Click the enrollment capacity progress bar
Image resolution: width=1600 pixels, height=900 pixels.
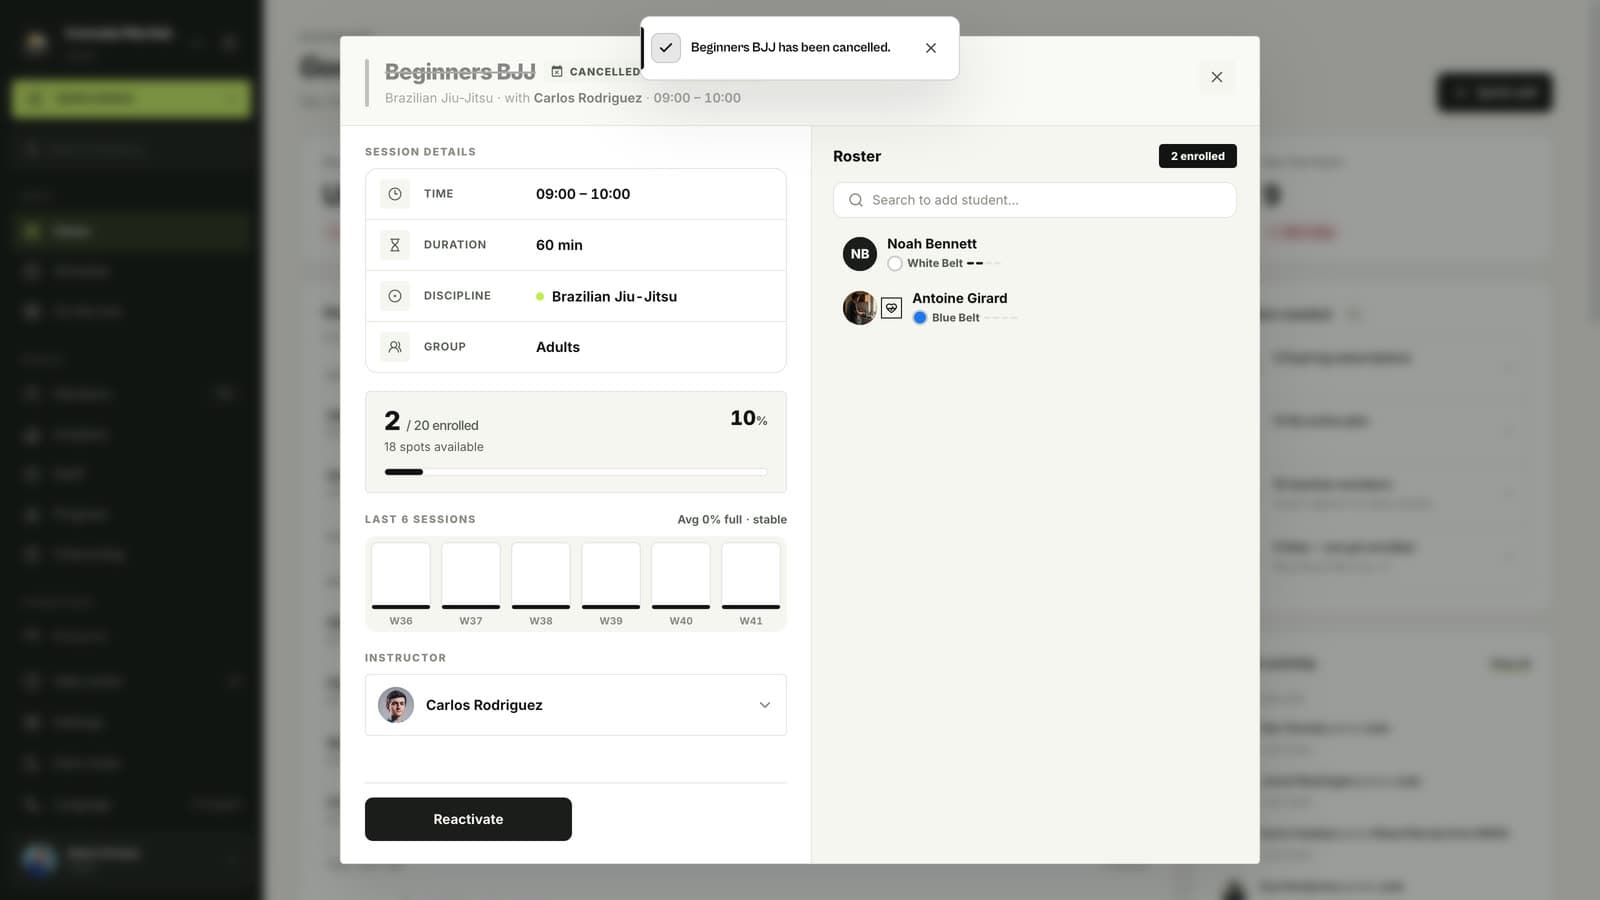click(x=576, y=472)
